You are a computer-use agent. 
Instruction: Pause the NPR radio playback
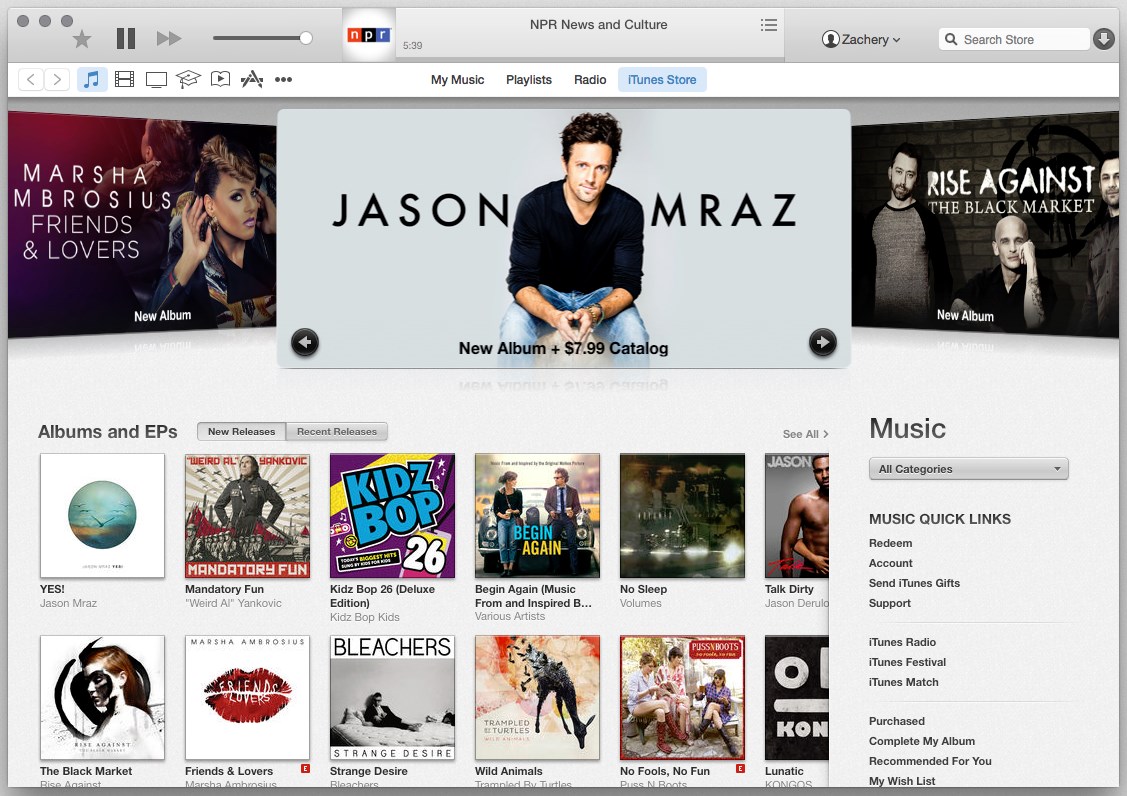click(126, 38)
